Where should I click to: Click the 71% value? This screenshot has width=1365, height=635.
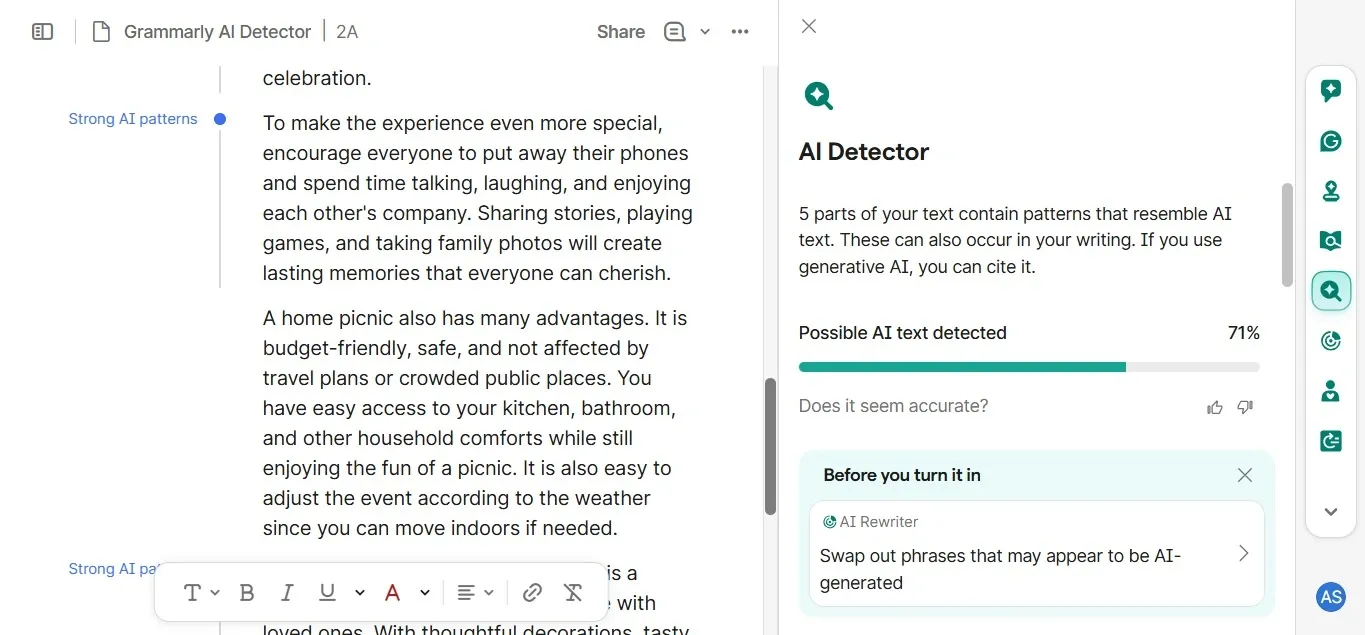(x=1244, y=333)
